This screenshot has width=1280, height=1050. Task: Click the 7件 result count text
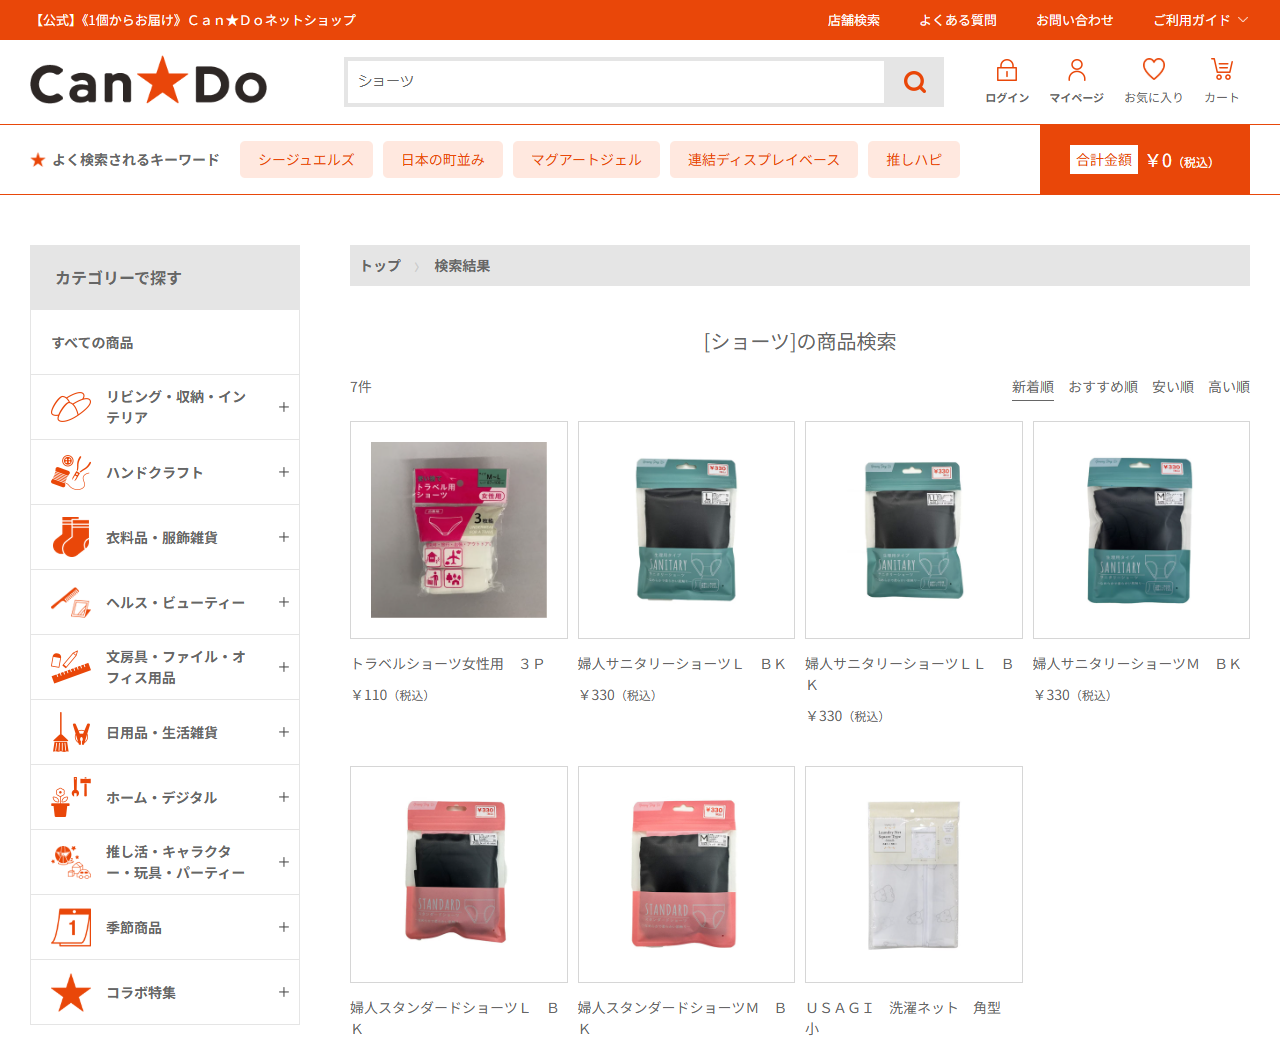(361, 387)
